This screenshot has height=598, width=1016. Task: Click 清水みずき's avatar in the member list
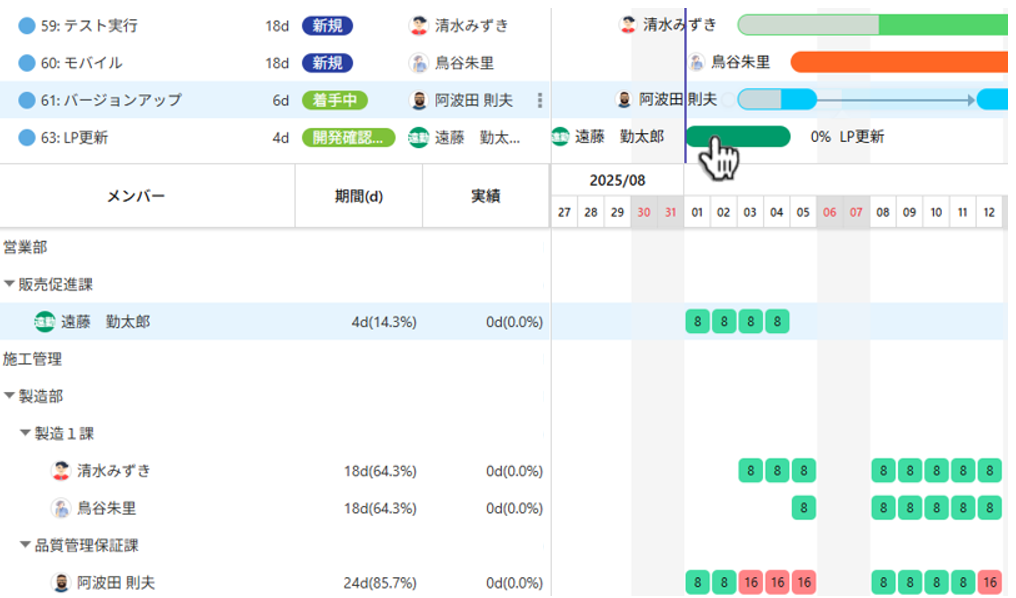(61, 471)
